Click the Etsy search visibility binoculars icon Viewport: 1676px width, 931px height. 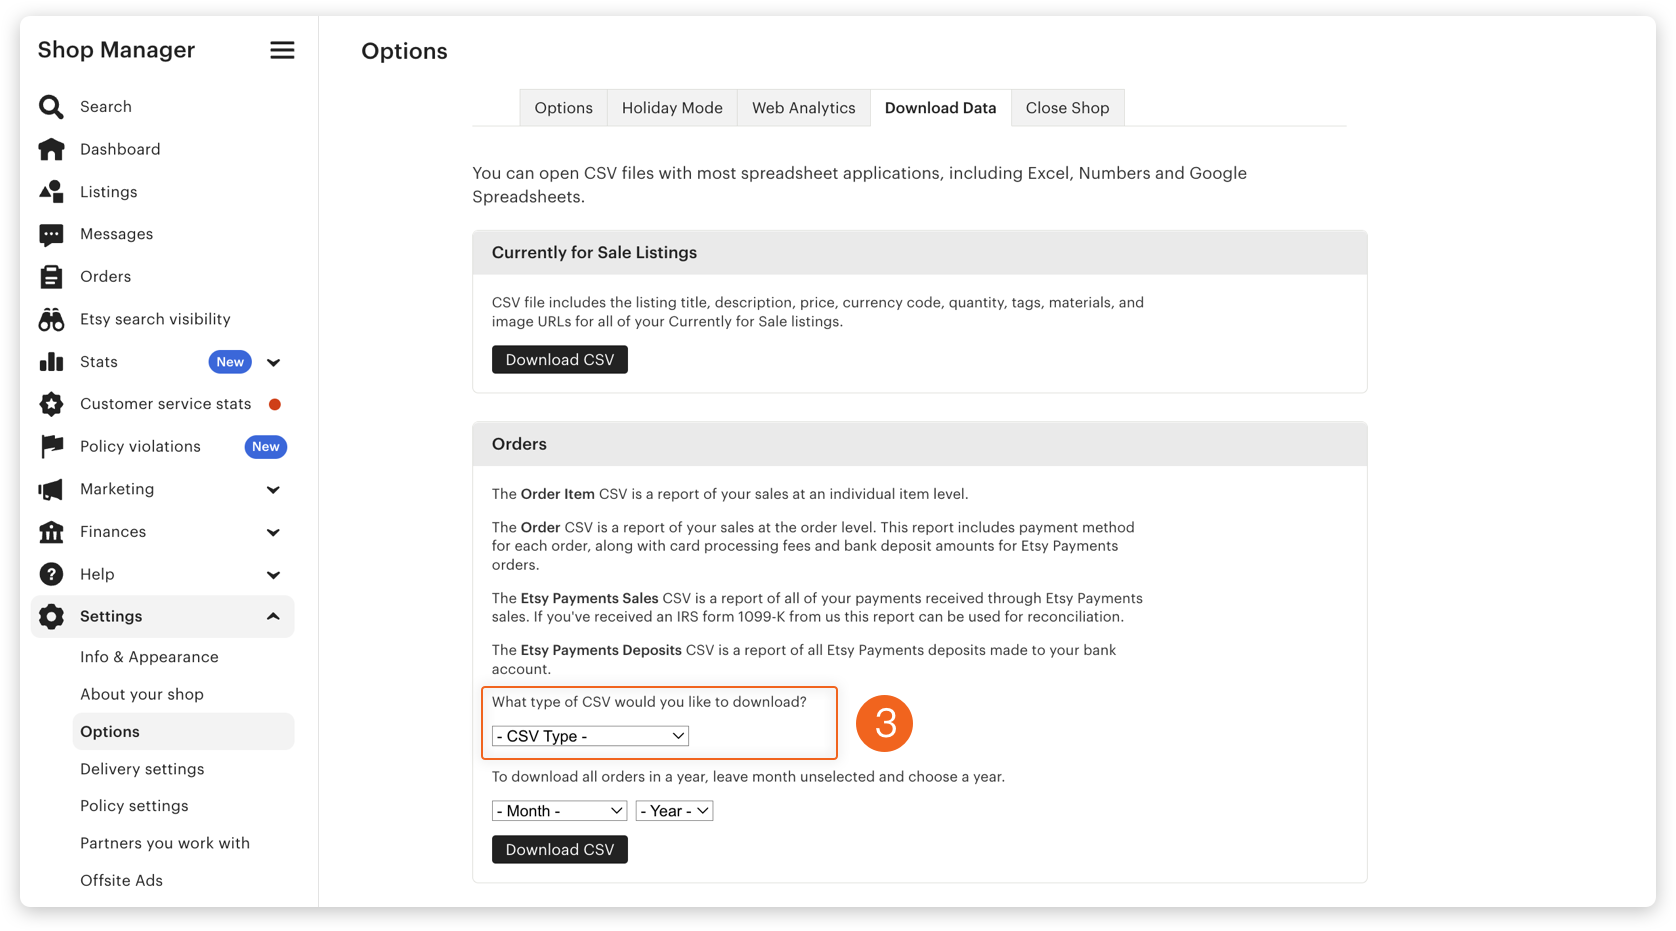(x=51, y=319)
